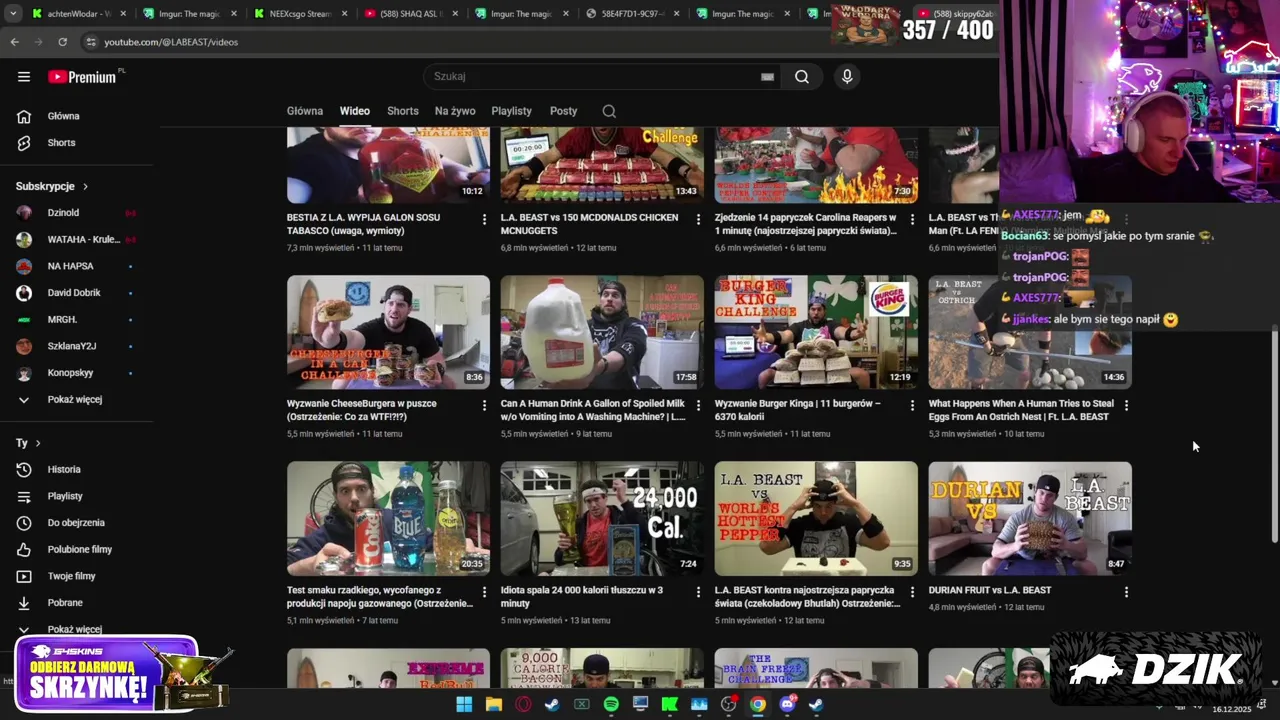Expand the Subskrypcje section arrow
Image resolution: width=1280 pixels, height=720 pixels.
click(x=85, y=186)
